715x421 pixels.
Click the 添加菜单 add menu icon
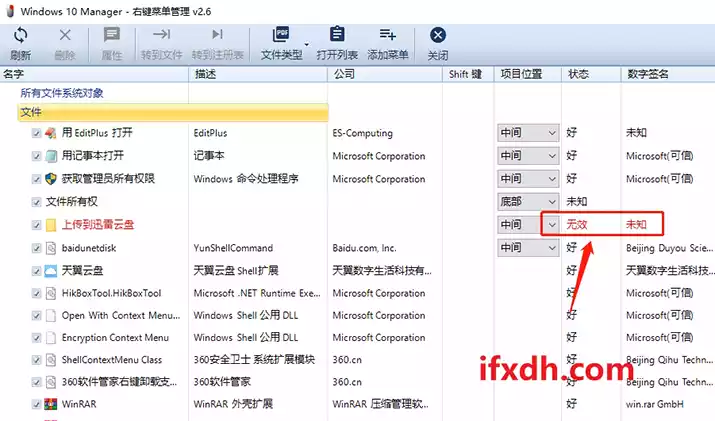click(387, 34)
